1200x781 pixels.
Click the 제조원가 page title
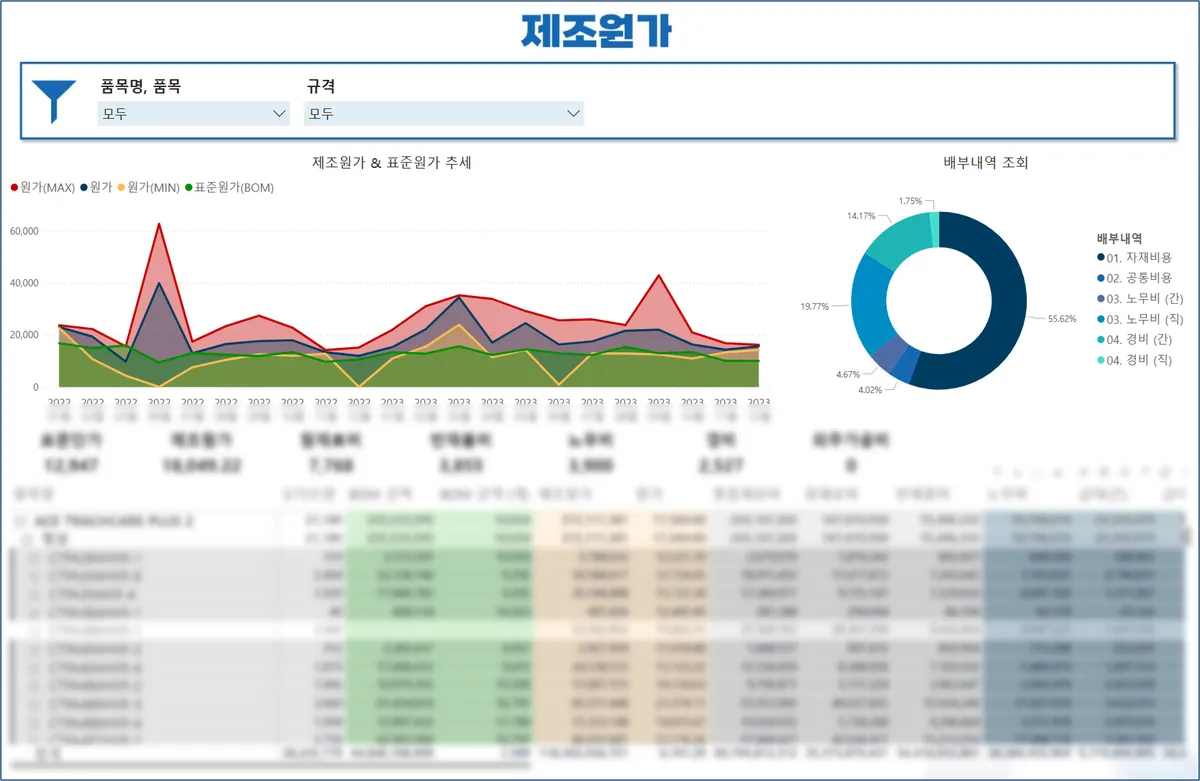click(x=598, y=32)
